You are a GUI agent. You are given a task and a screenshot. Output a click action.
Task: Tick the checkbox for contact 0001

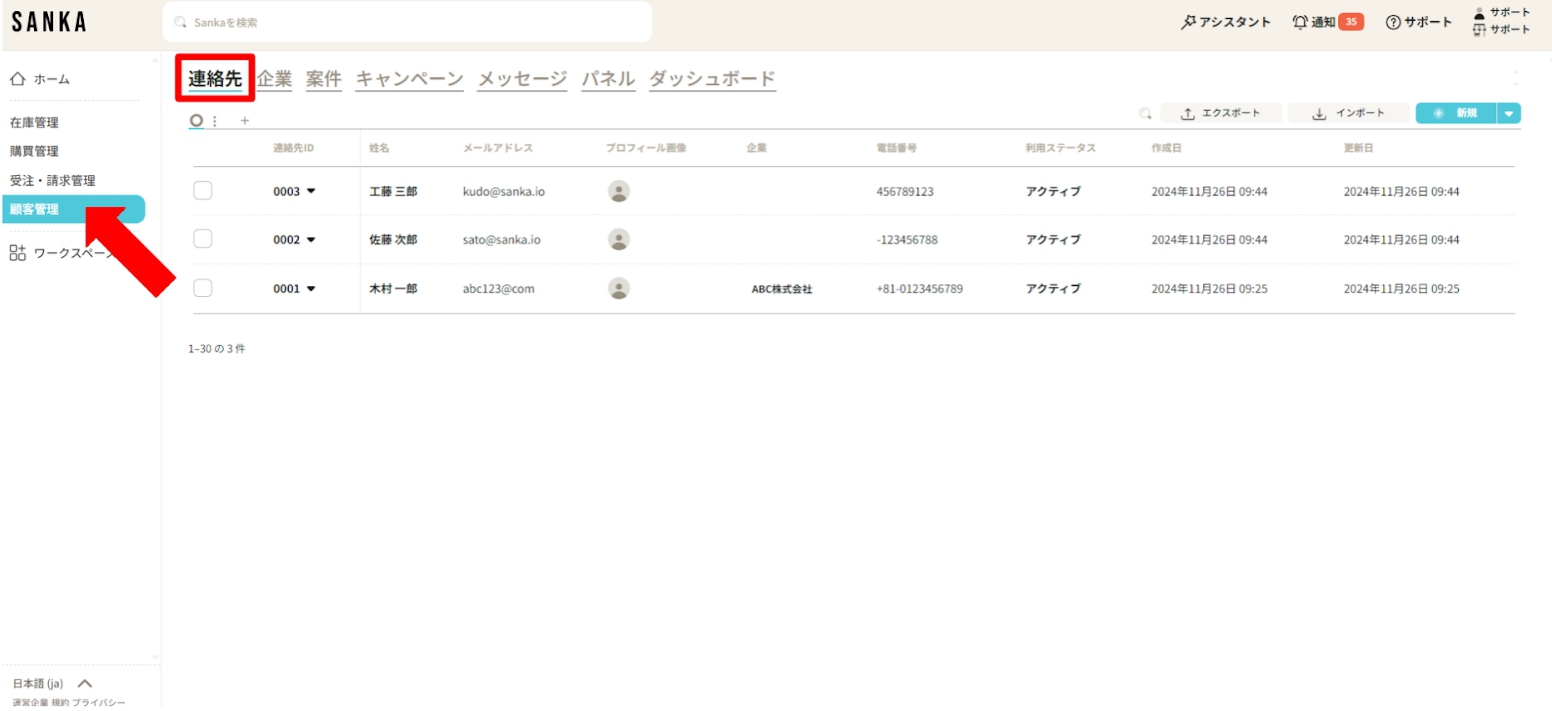pyautogui.click(x=203, y=288)
